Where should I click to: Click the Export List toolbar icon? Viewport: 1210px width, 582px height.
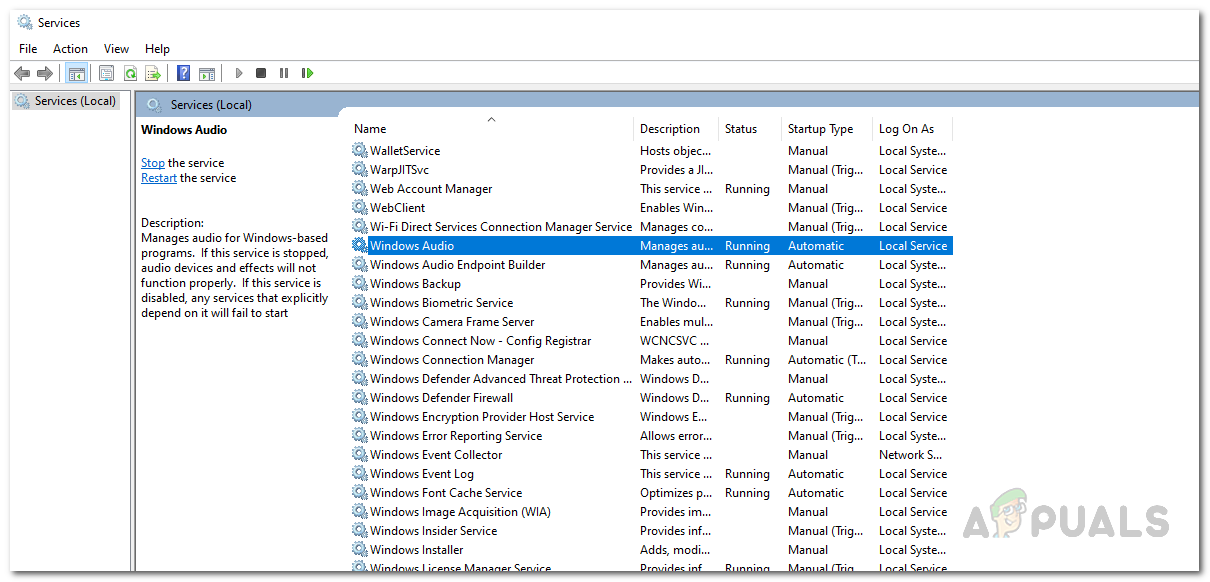pyautogui.click(x=153, y=73)
